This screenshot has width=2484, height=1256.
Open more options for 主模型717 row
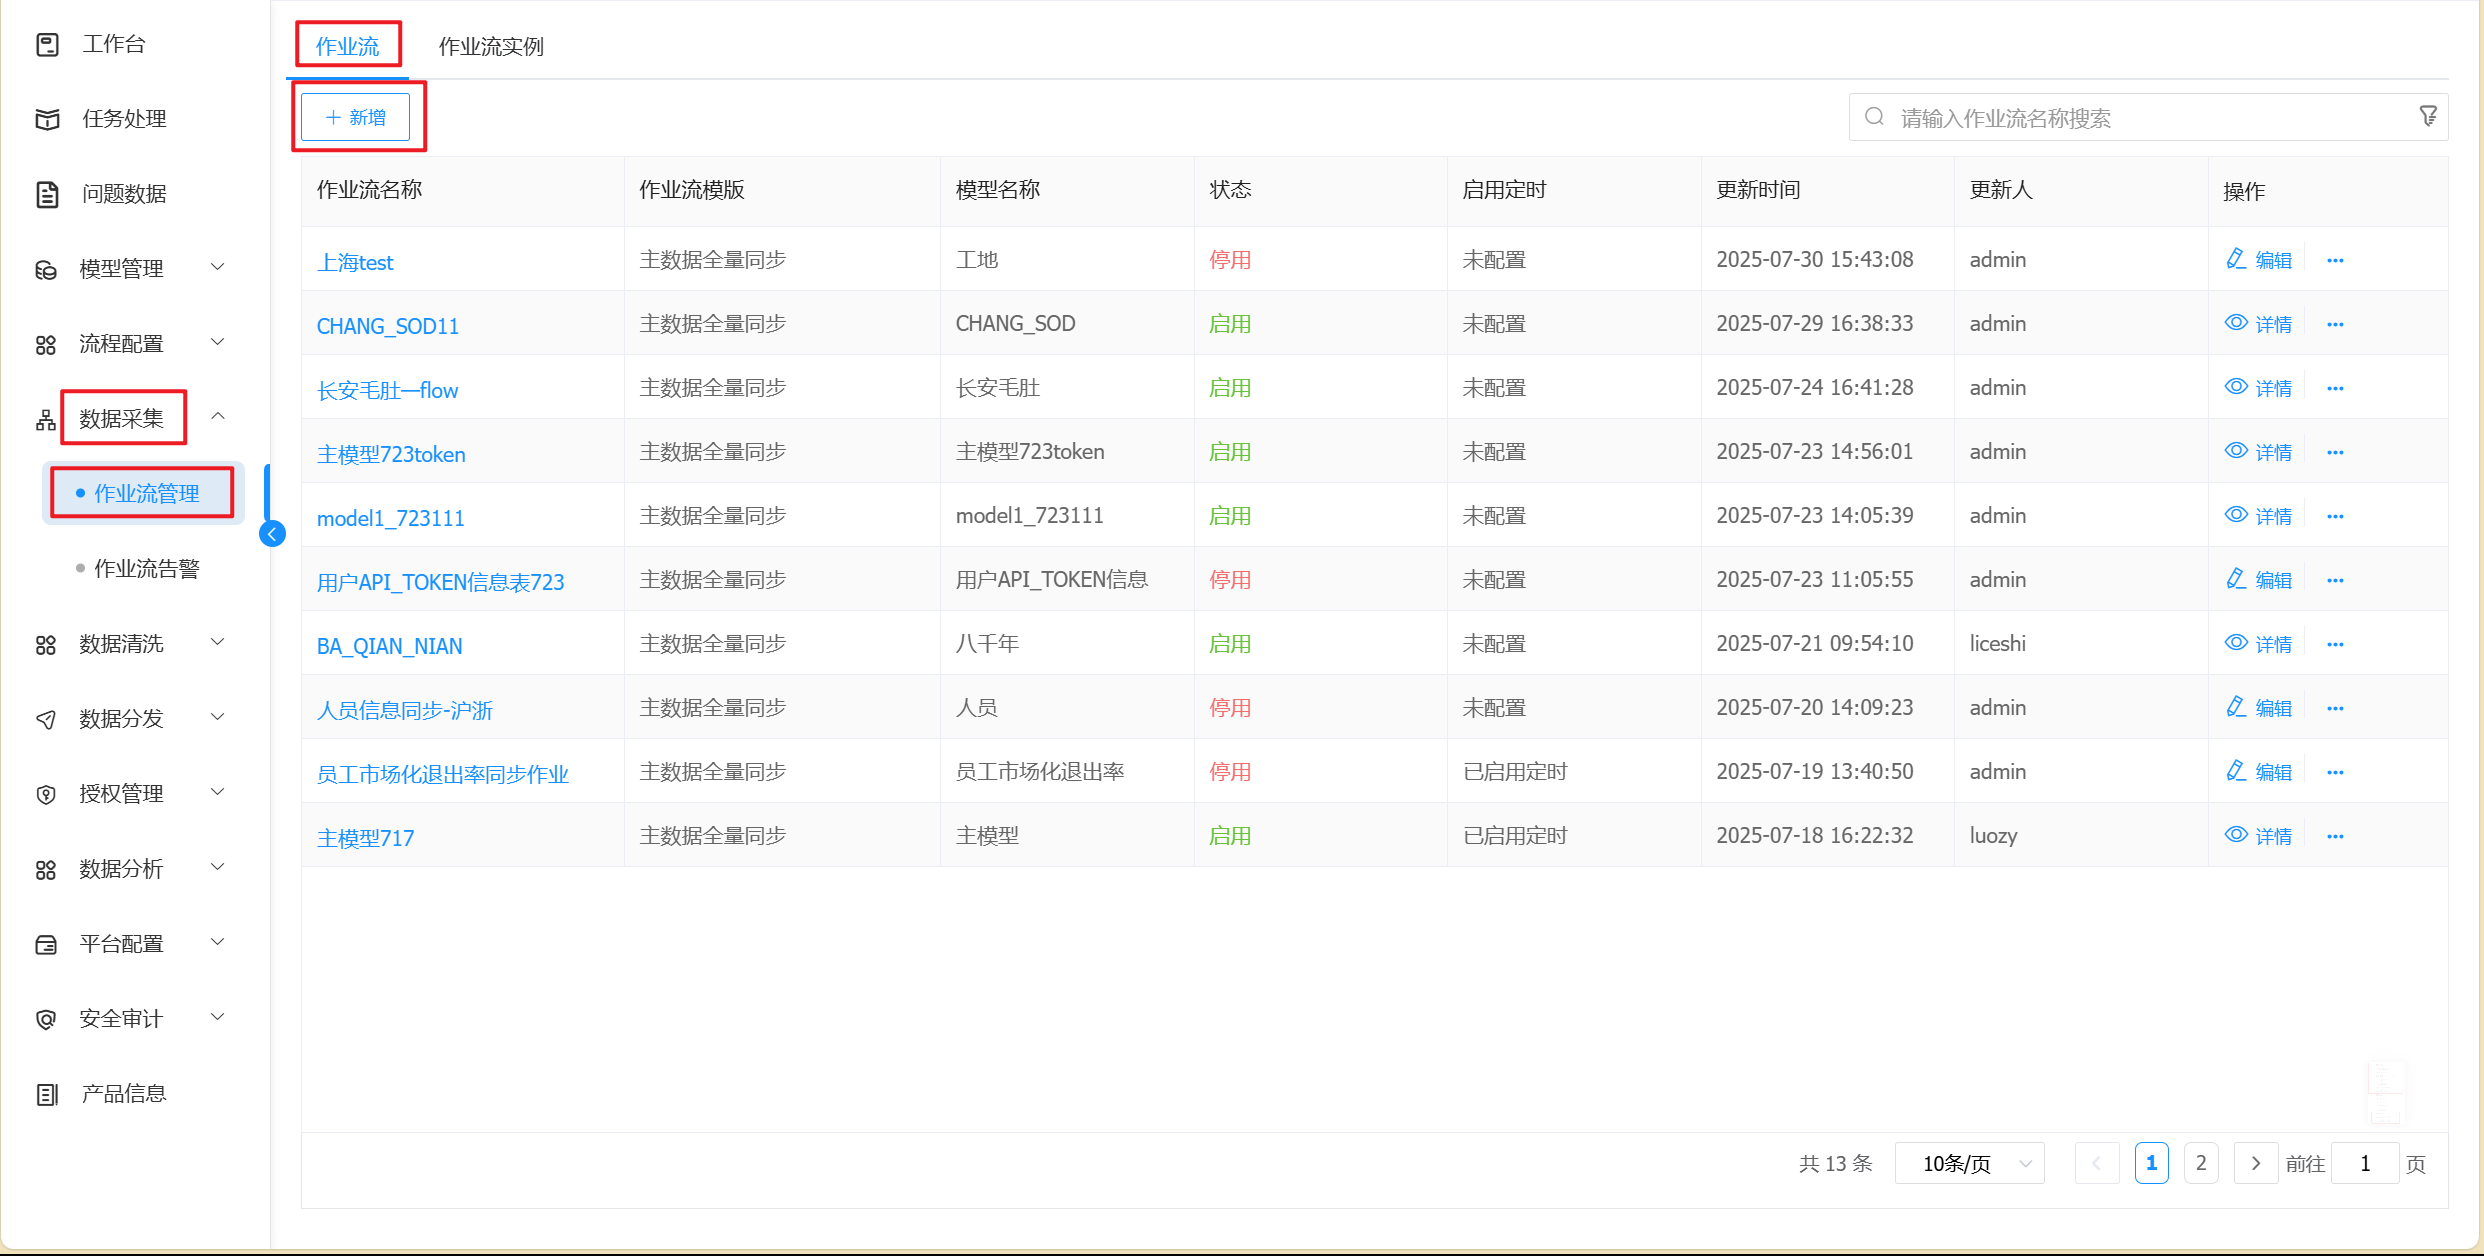pos(2335,837)
